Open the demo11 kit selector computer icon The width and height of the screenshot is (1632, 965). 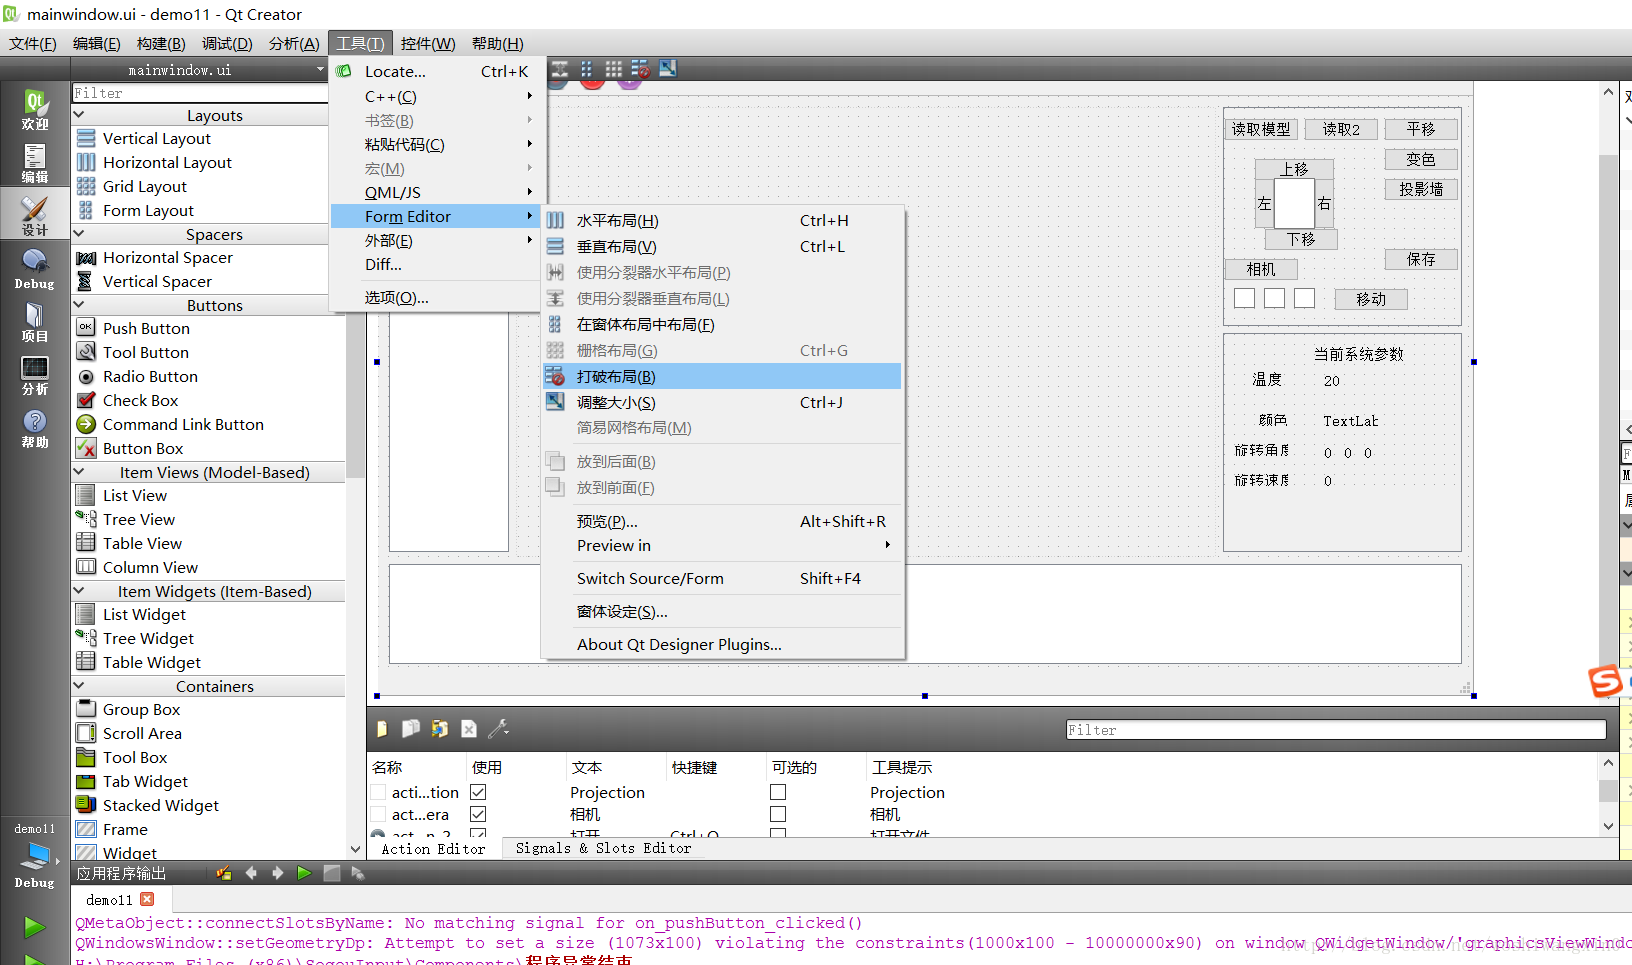click(35, 856)
